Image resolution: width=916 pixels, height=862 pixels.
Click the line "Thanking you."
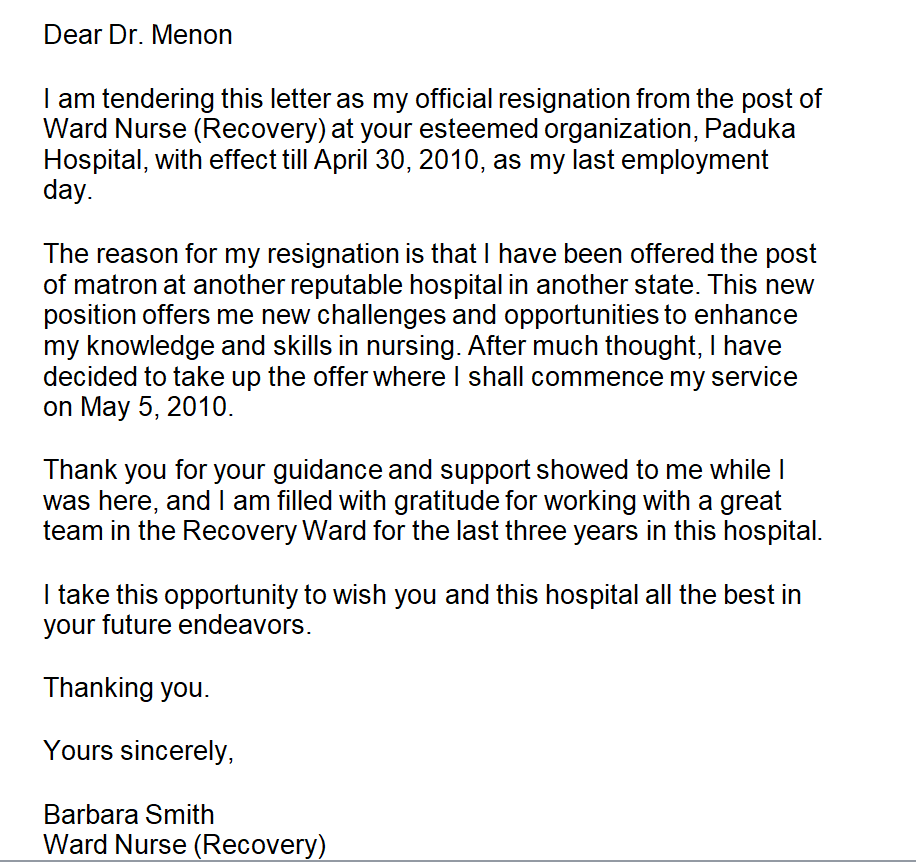(x=127, y=688)
